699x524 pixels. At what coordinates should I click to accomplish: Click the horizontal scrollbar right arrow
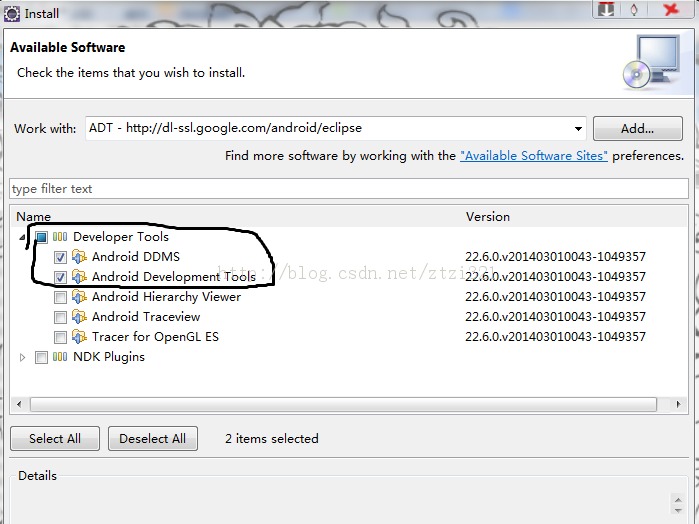click(678, 404)
